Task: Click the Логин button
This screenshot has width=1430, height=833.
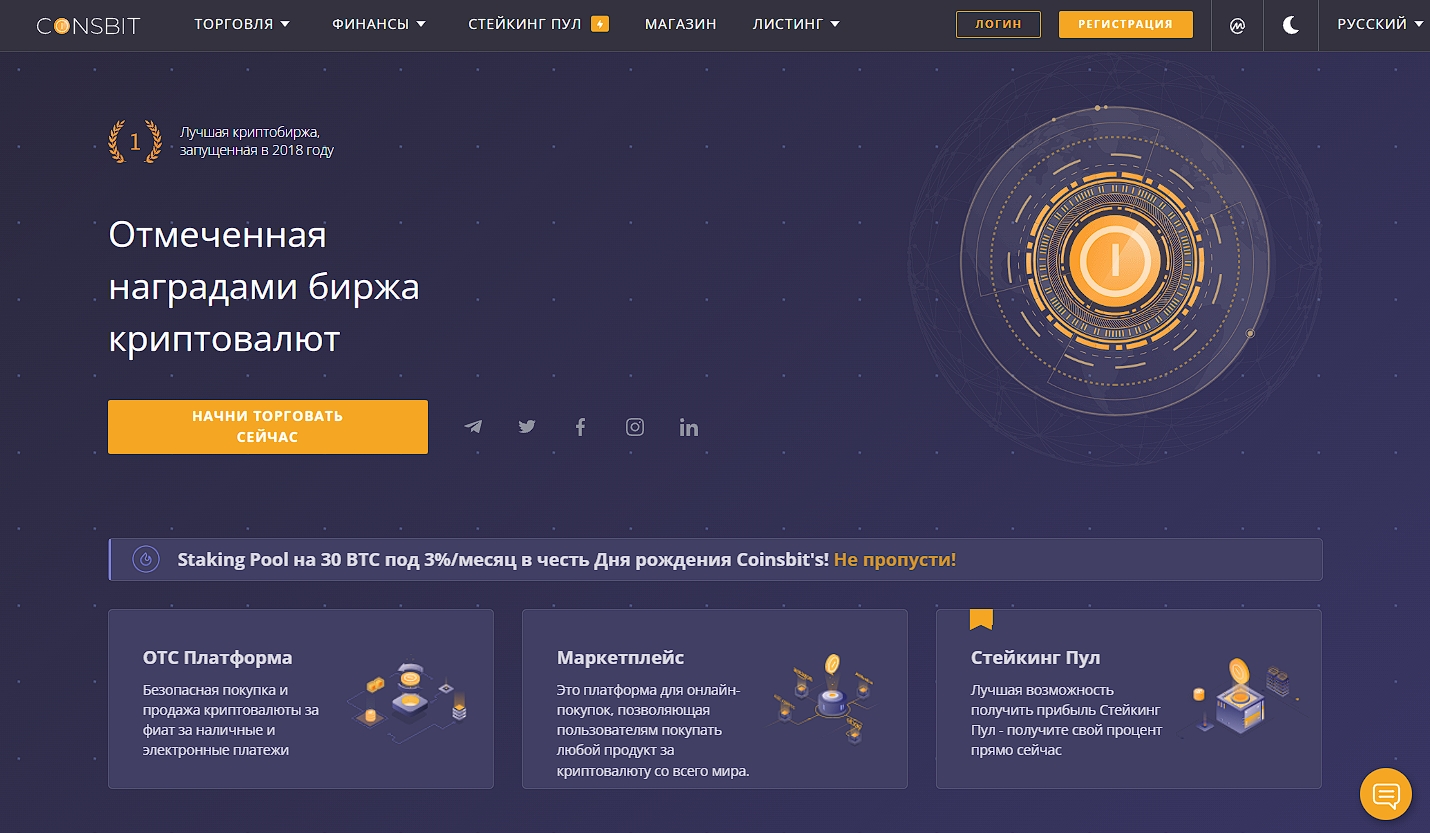Action: [x=998, y=24]
